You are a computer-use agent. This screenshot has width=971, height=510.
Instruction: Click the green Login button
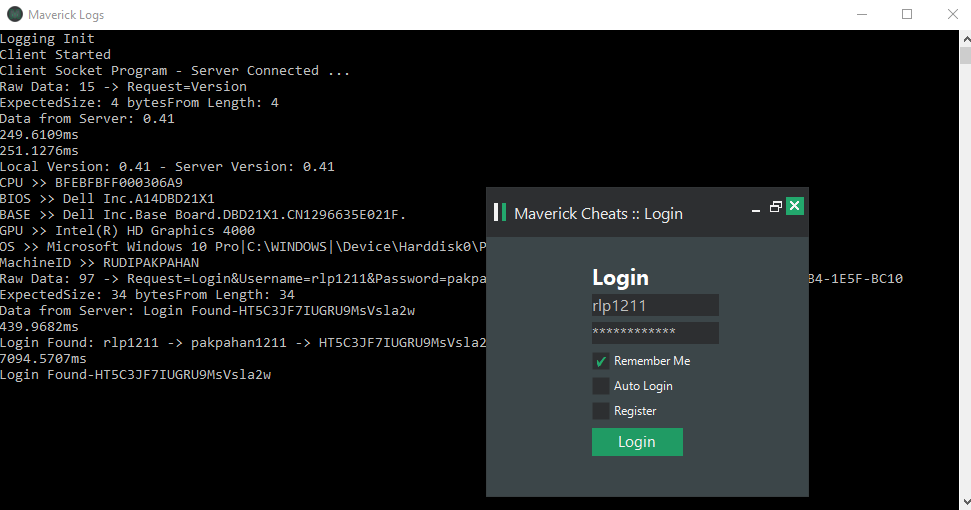pyautogui.click(x=637, y=442)
